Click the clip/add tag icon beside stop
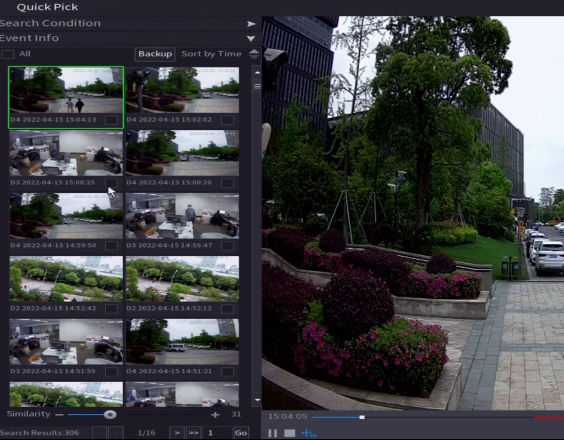 pyautogui.click(x=309, y=433)
